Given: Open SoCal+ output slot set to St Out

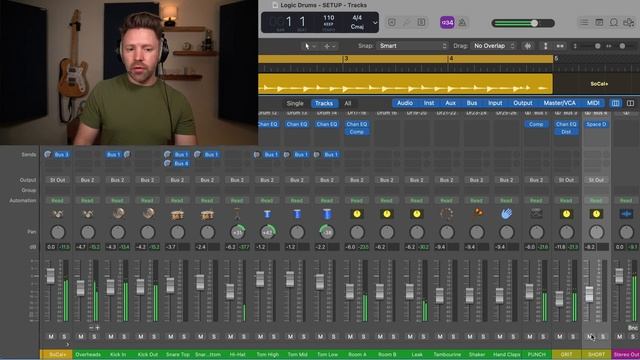Looking at the screenshot, I should (x=58, y=180).
